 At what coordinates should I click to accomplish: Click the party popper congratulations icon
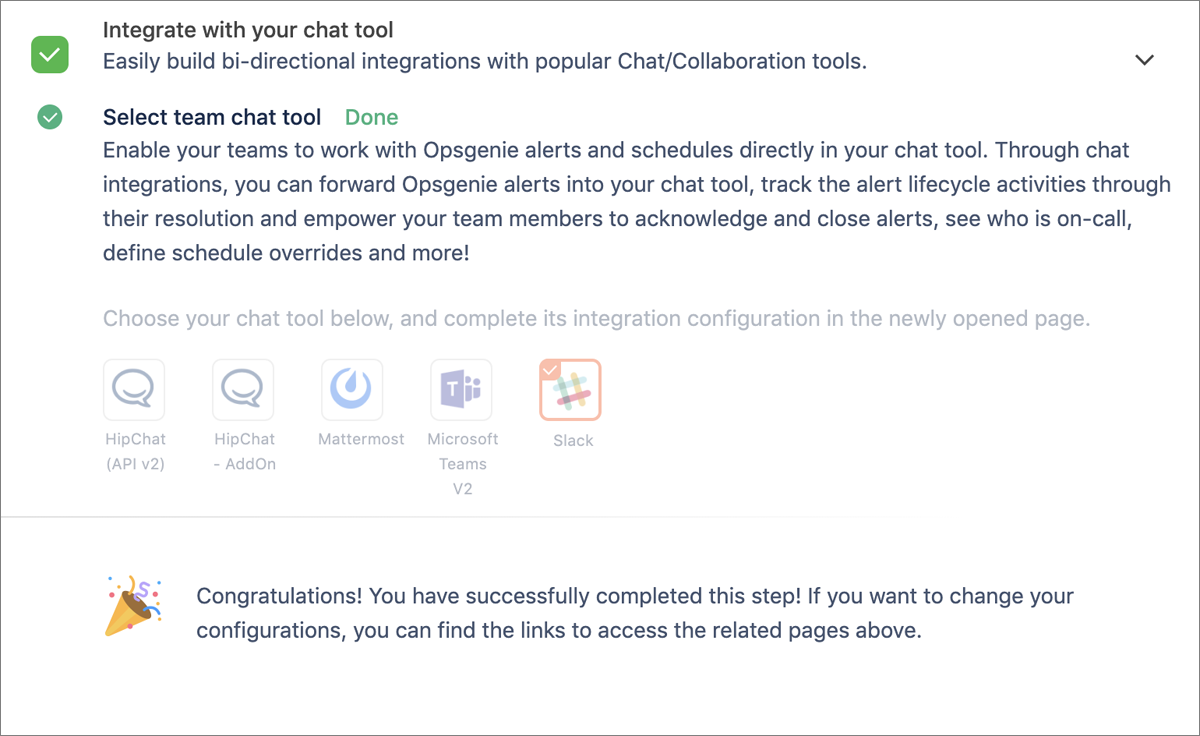click(134, 606)
